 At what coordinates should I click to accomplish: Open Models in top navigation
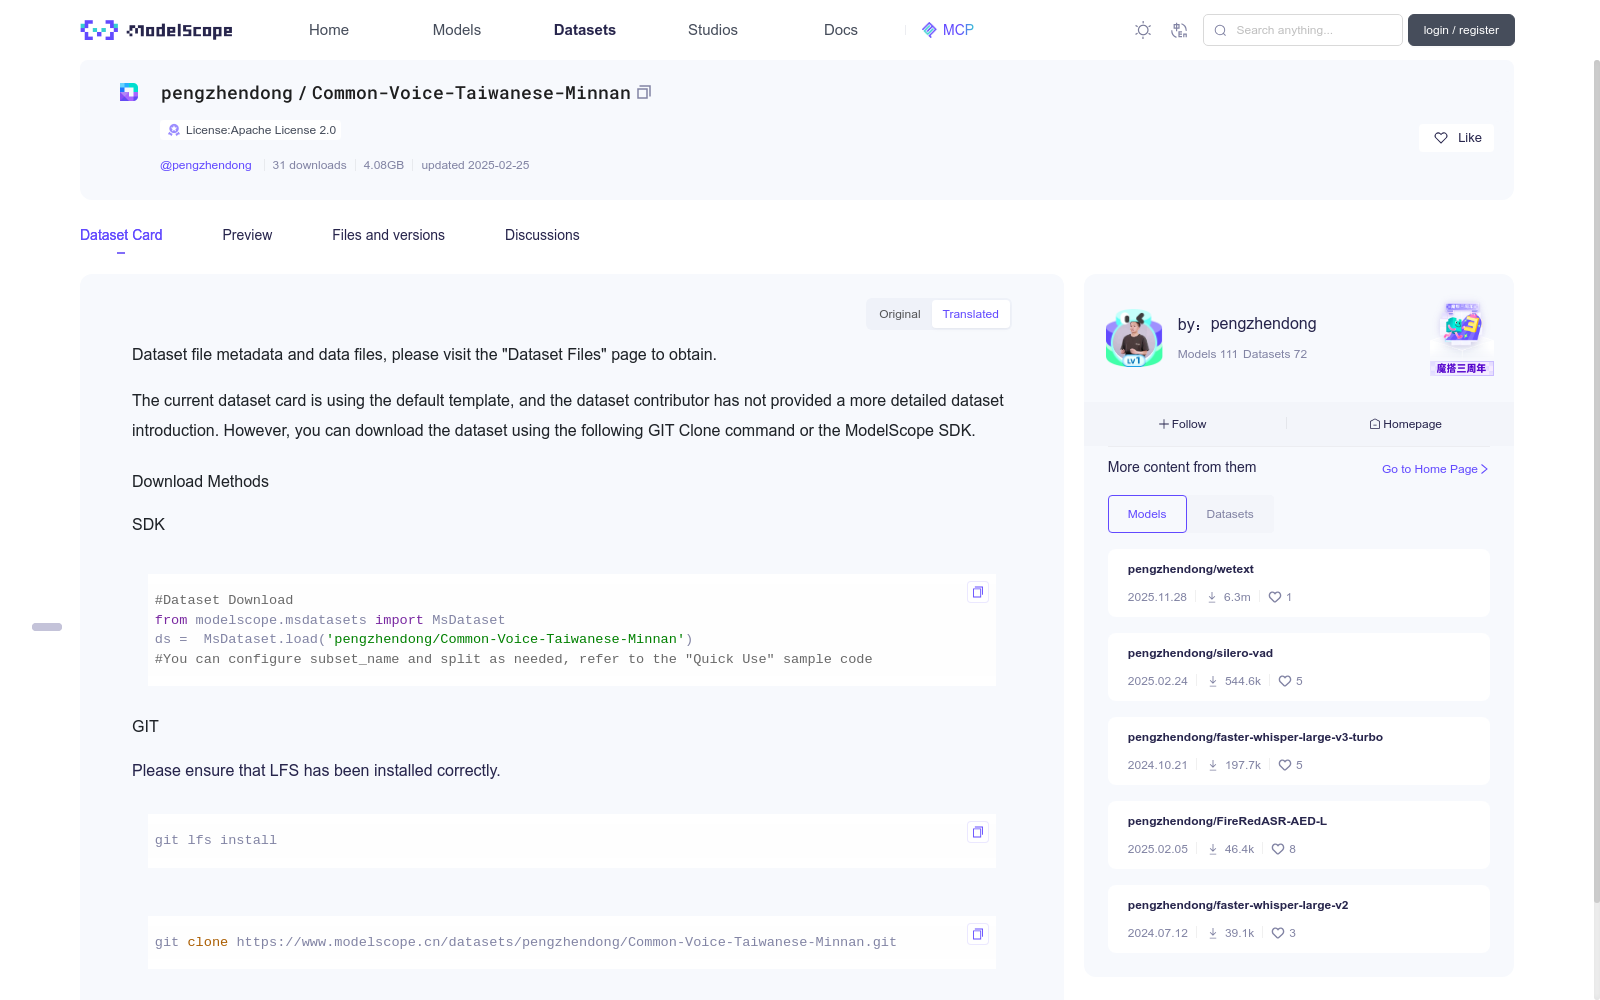(x=457, y=30)
